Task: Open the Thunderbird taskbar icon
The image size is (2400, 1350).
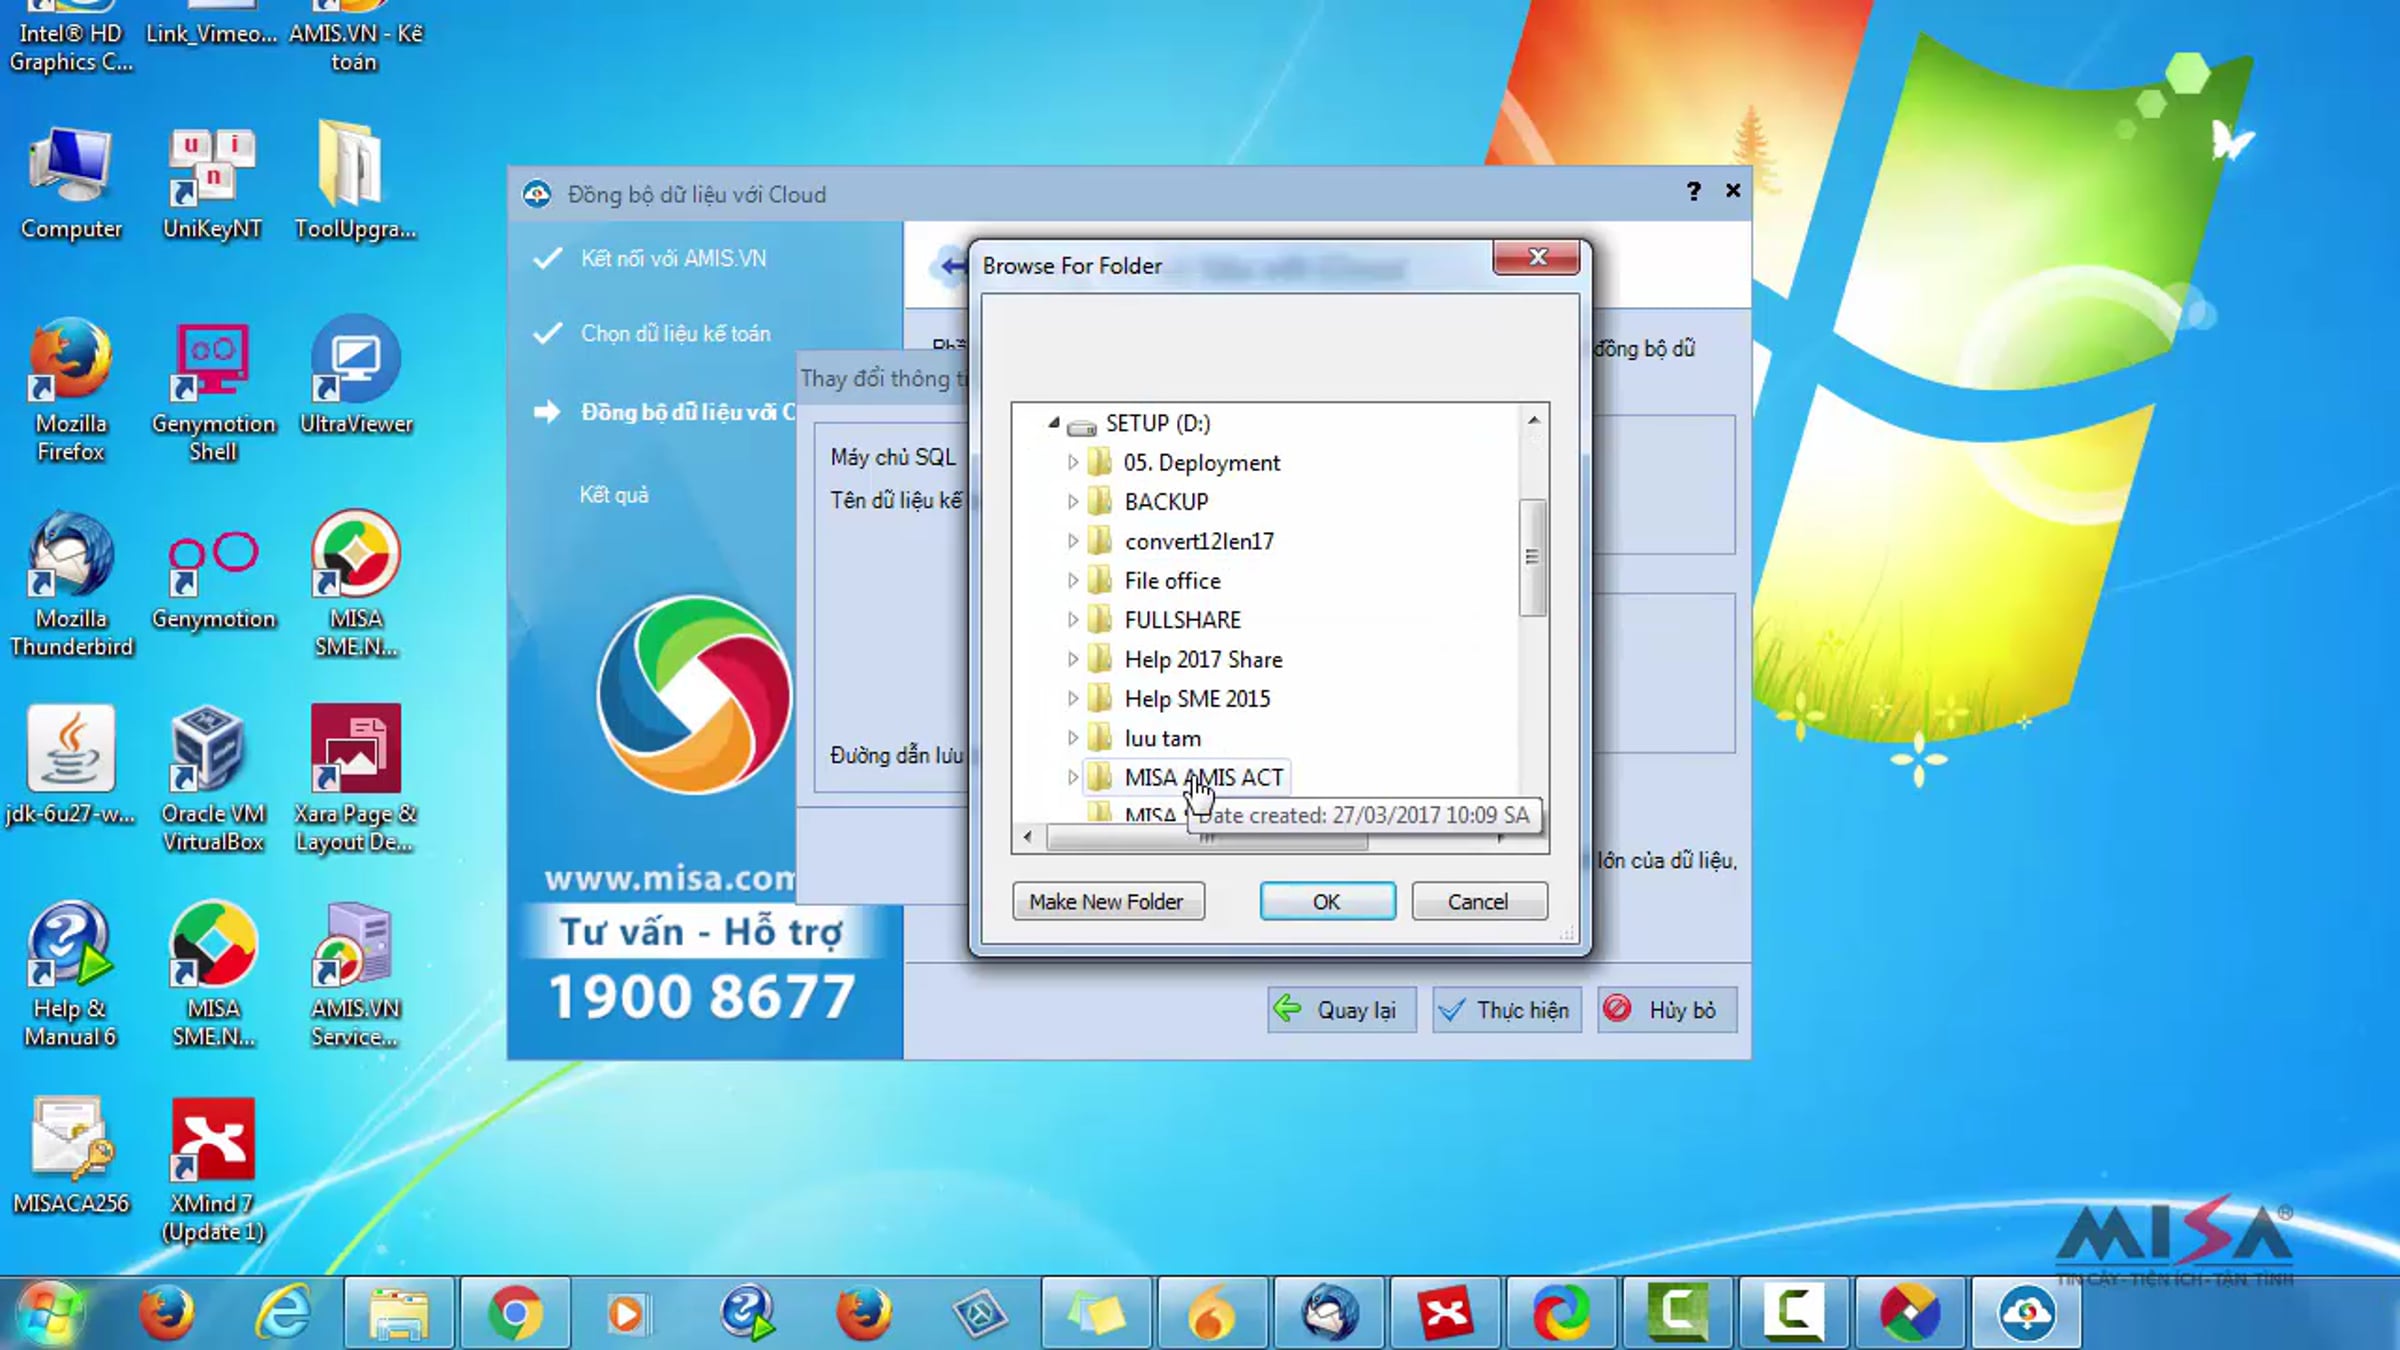Action: click(1330, 1312)
